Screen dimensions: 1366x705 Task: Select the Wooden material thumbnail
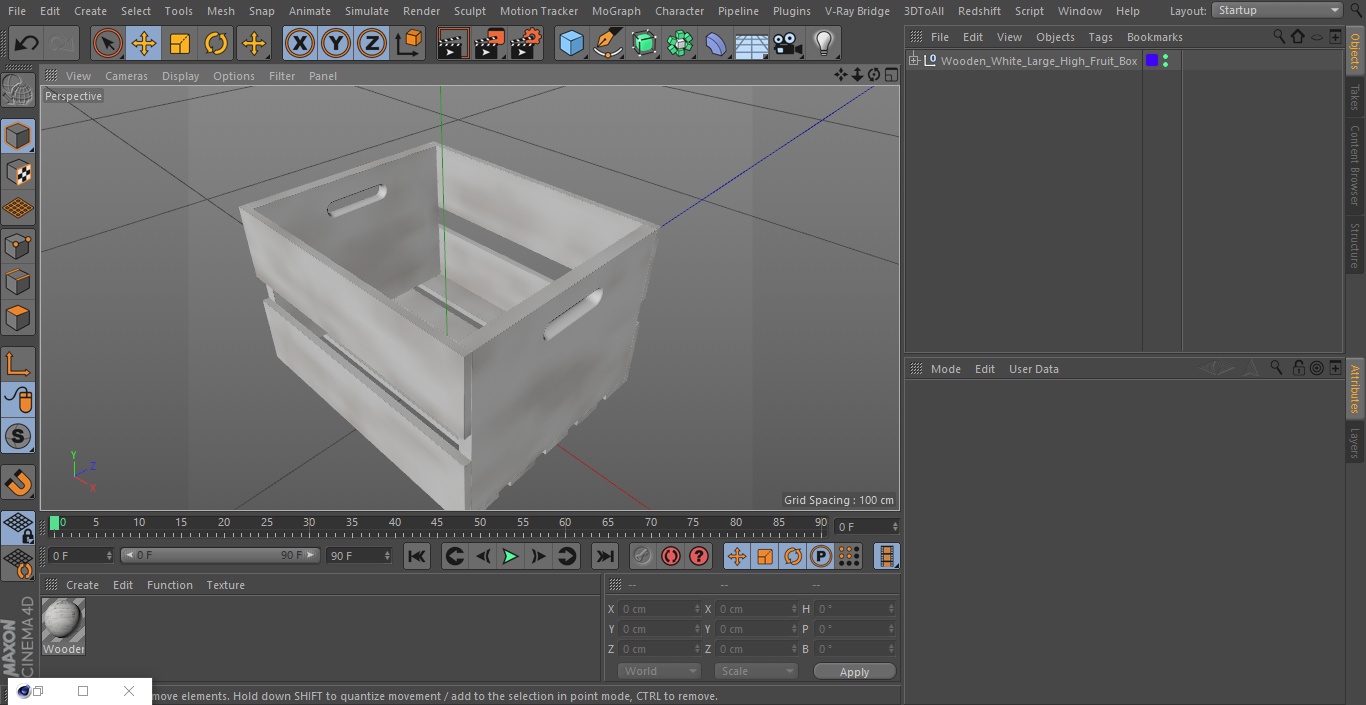64,622
